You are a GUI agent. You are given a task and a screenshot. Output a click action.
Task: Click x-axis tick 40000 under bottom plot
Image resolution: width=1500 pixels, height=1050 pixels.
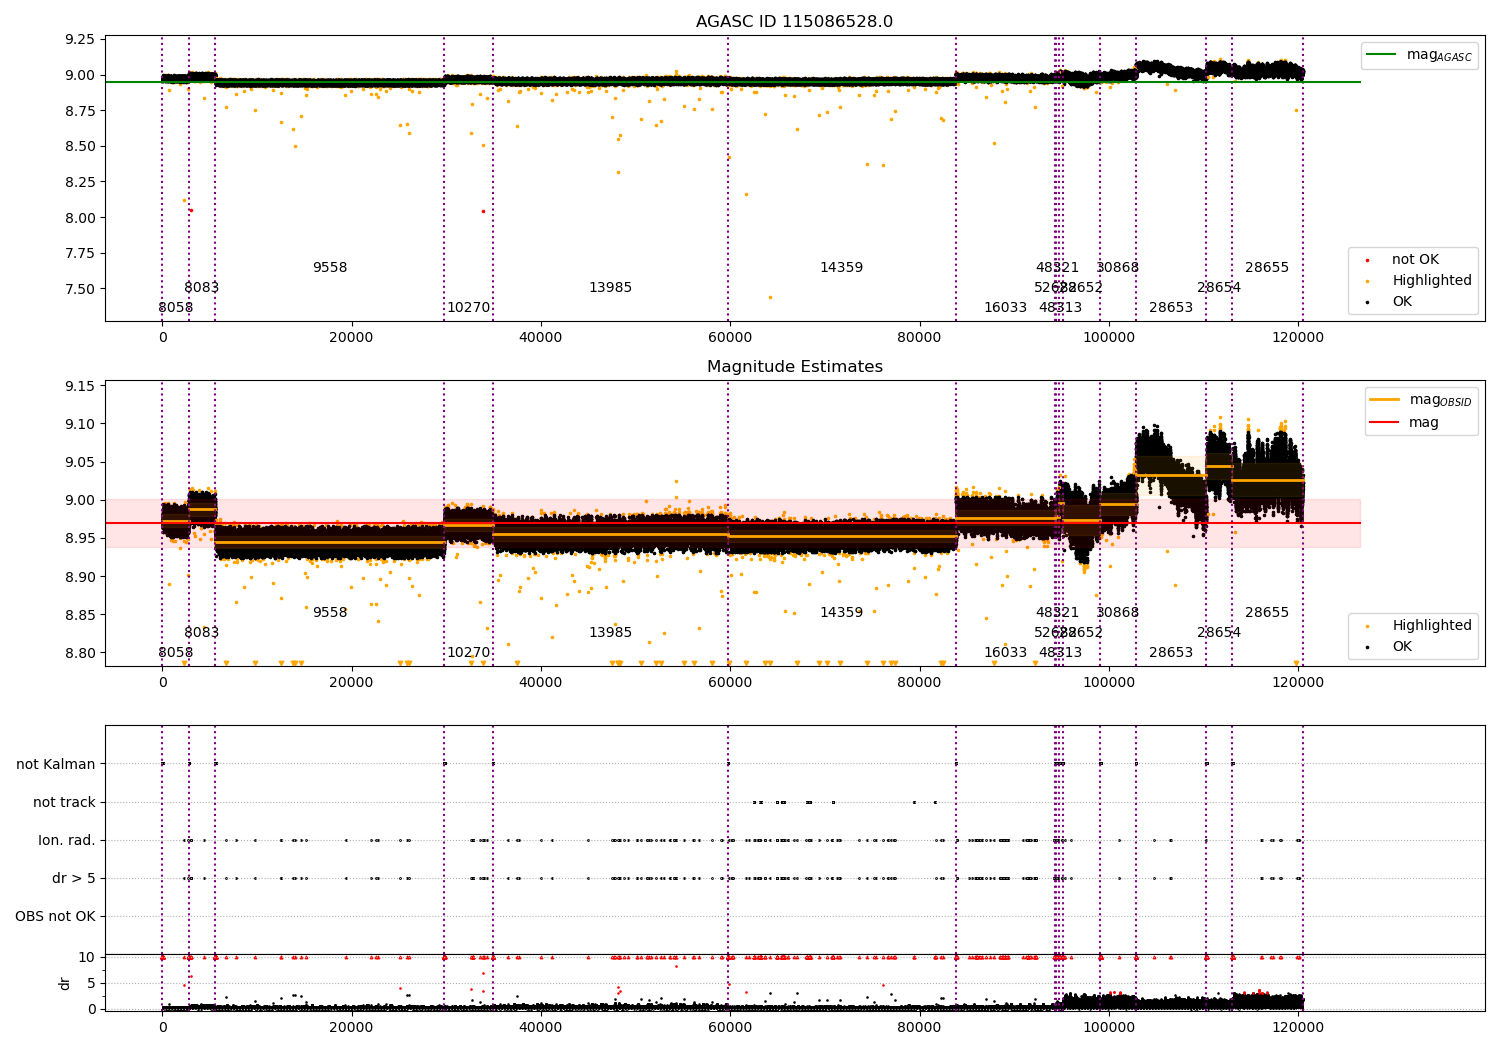[x=540, y=1028]
